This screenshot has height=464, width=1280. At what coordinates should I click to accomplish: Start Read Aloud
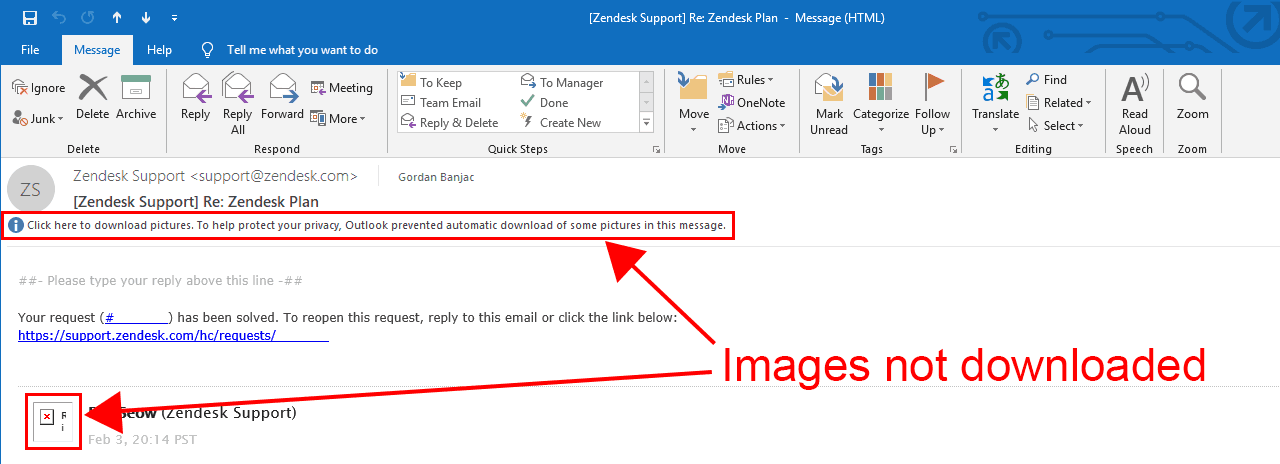(x=1135, y=104)
